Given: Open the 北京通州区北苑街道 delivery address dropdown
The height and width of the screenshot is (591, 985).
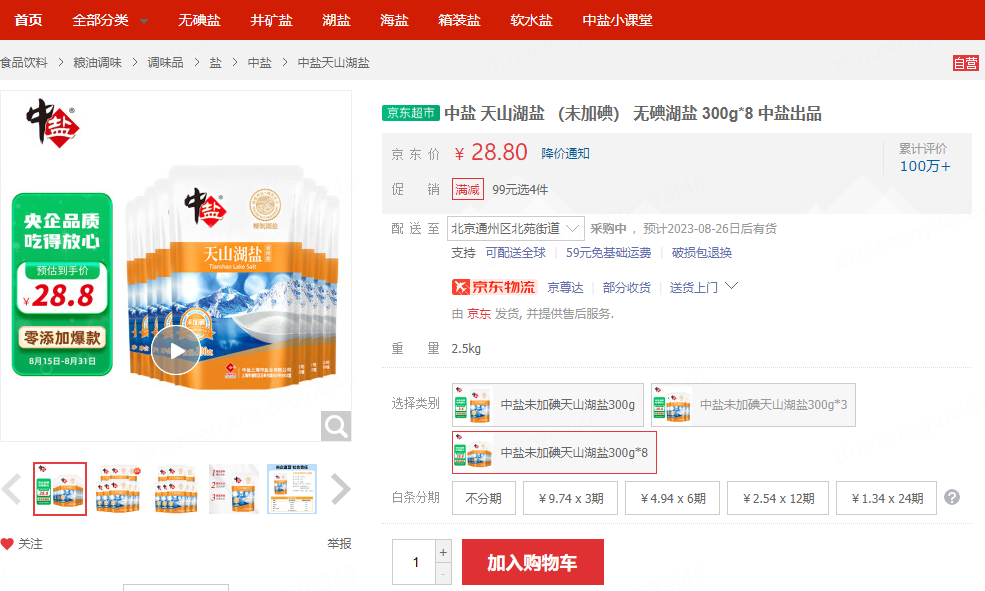Looking at the screenshot, I should pos(516,229).
